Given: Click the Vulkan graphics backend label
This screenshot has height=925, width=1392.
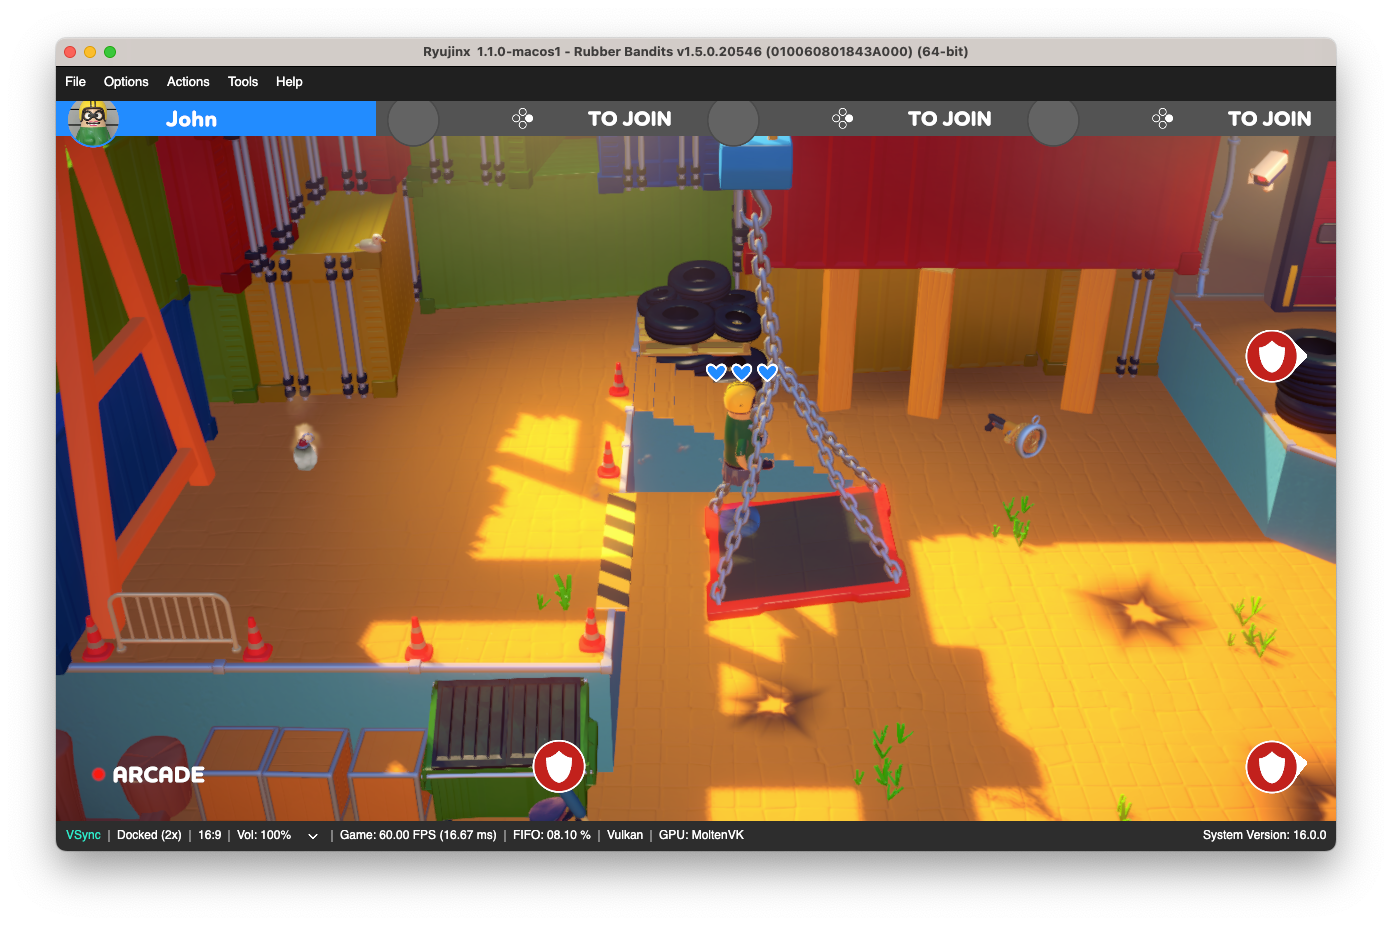Looking at the screenshot, I should [625, 835].
